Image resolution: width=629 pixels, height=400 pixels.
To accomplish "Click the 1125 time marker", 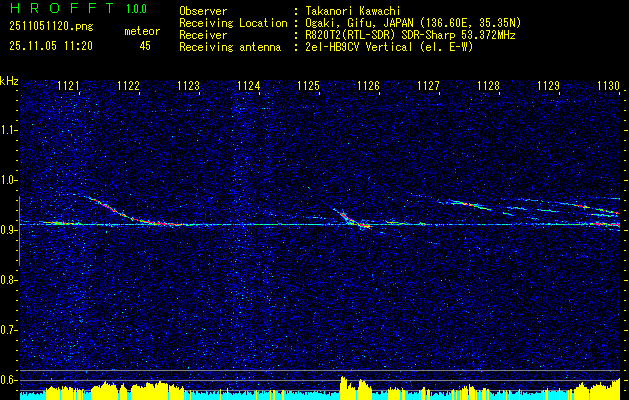I will click(308, 86).
